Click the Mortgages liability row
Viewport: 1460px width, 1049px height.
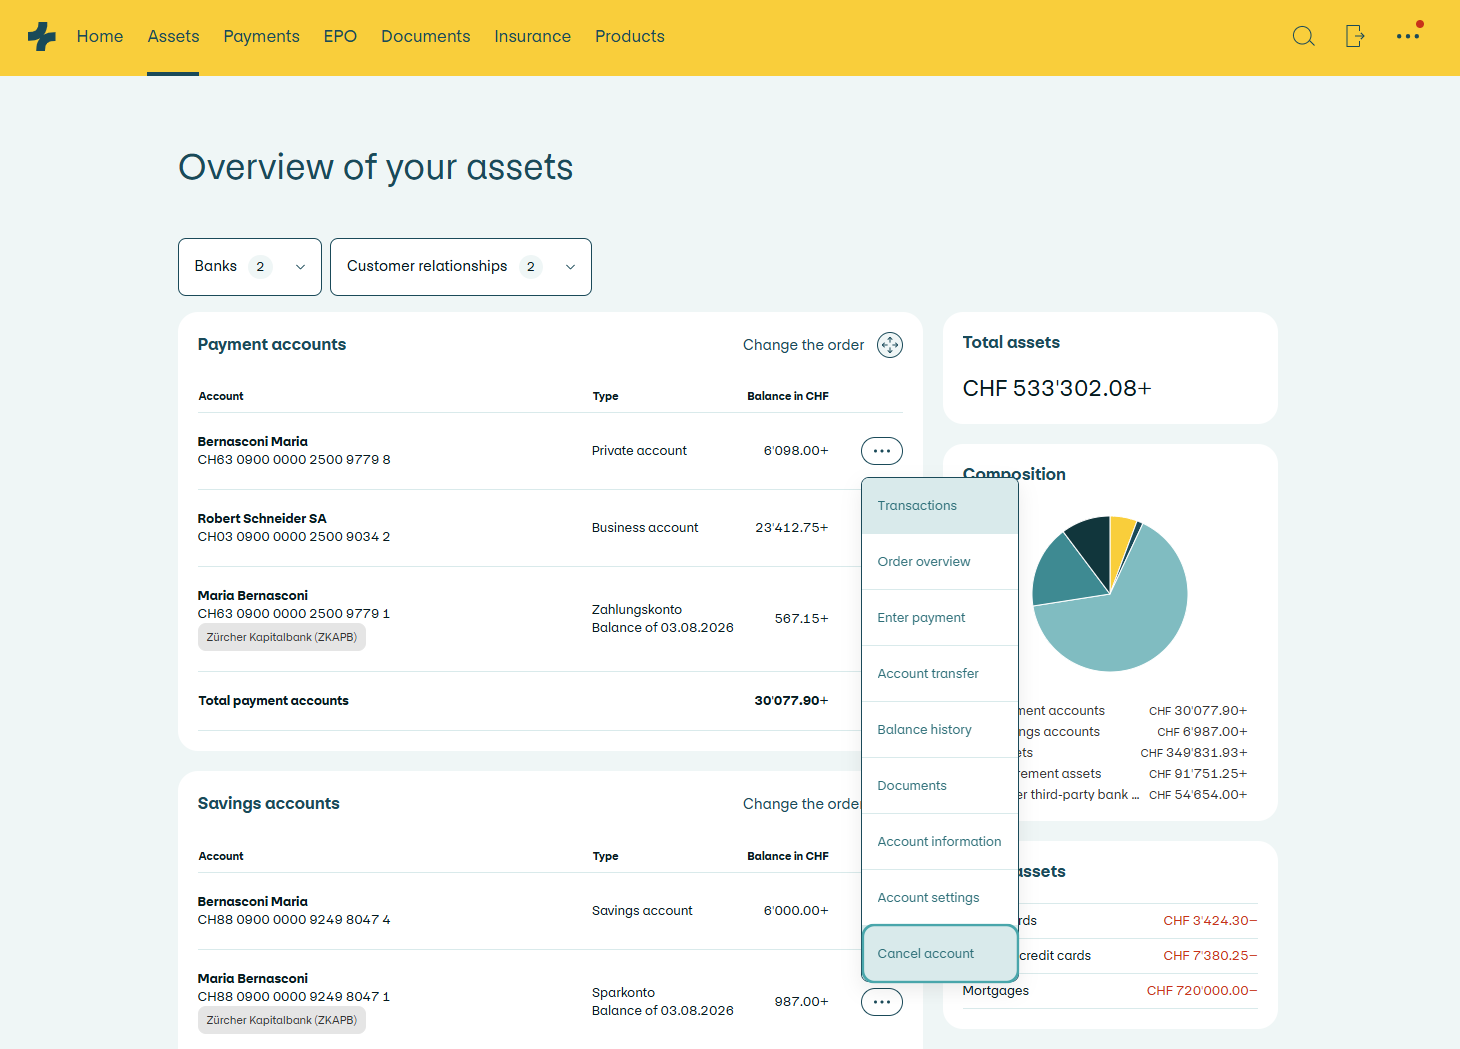point(1110,991)
